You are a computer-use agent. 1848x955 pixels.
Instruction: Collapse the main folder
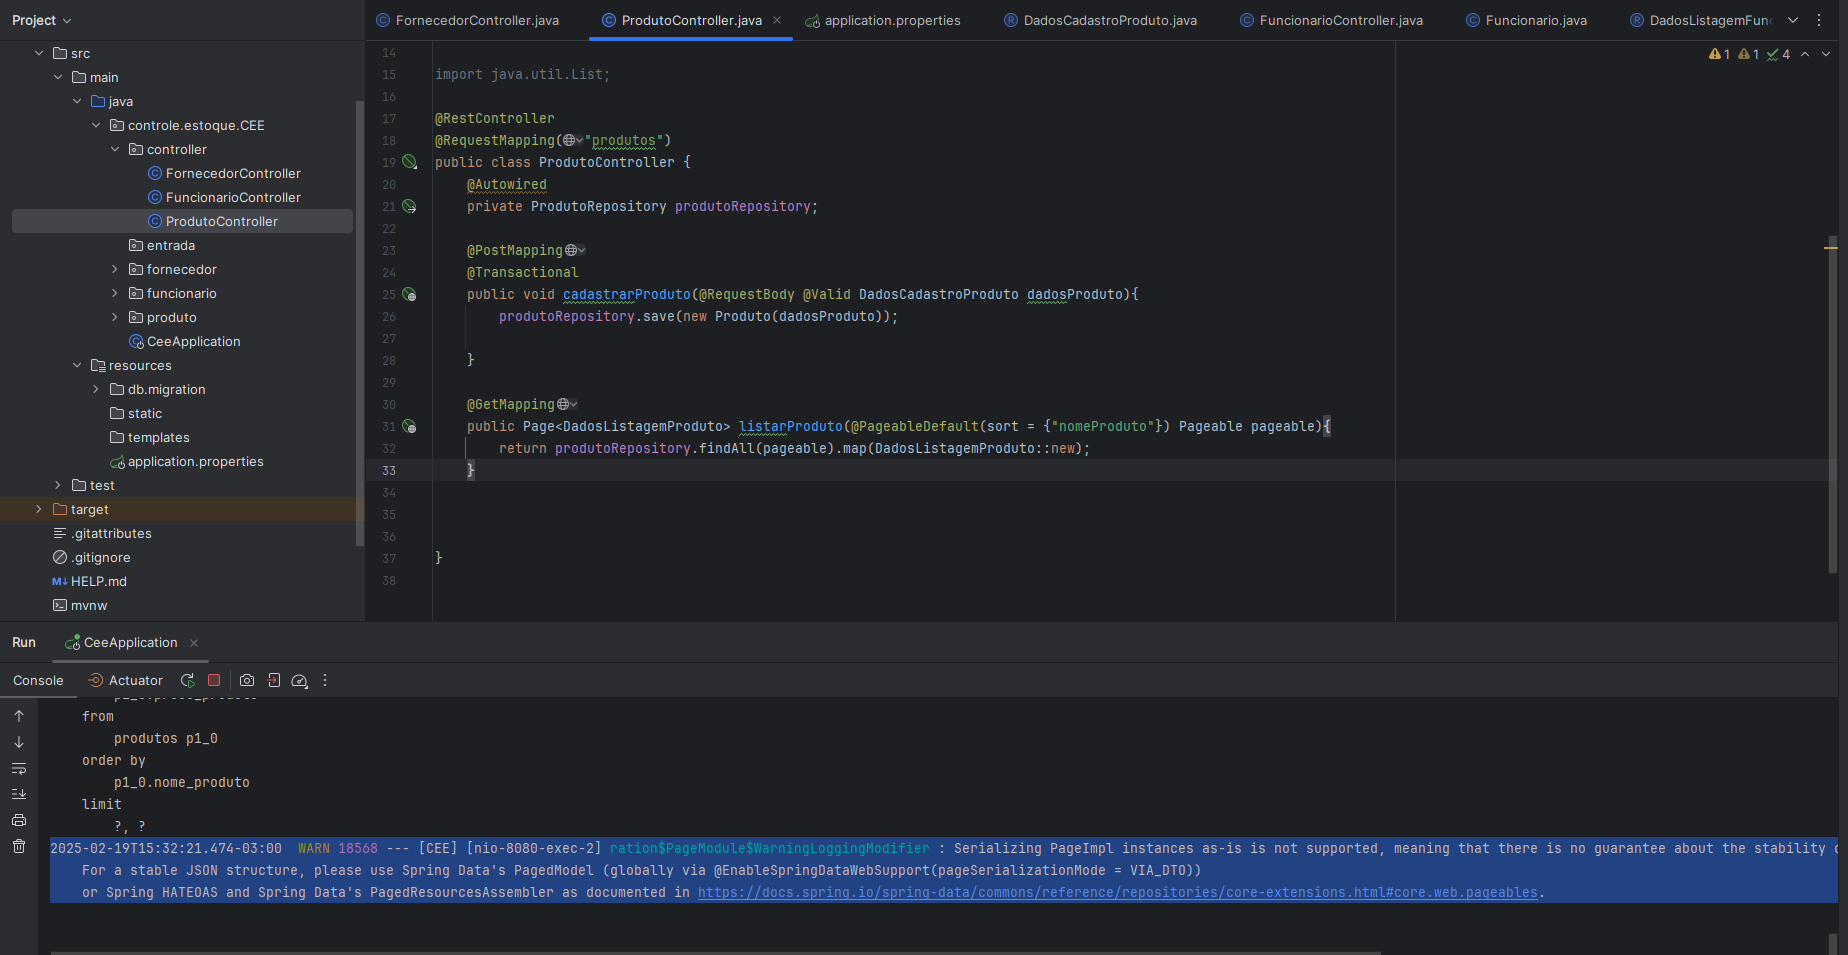(58, 77)
